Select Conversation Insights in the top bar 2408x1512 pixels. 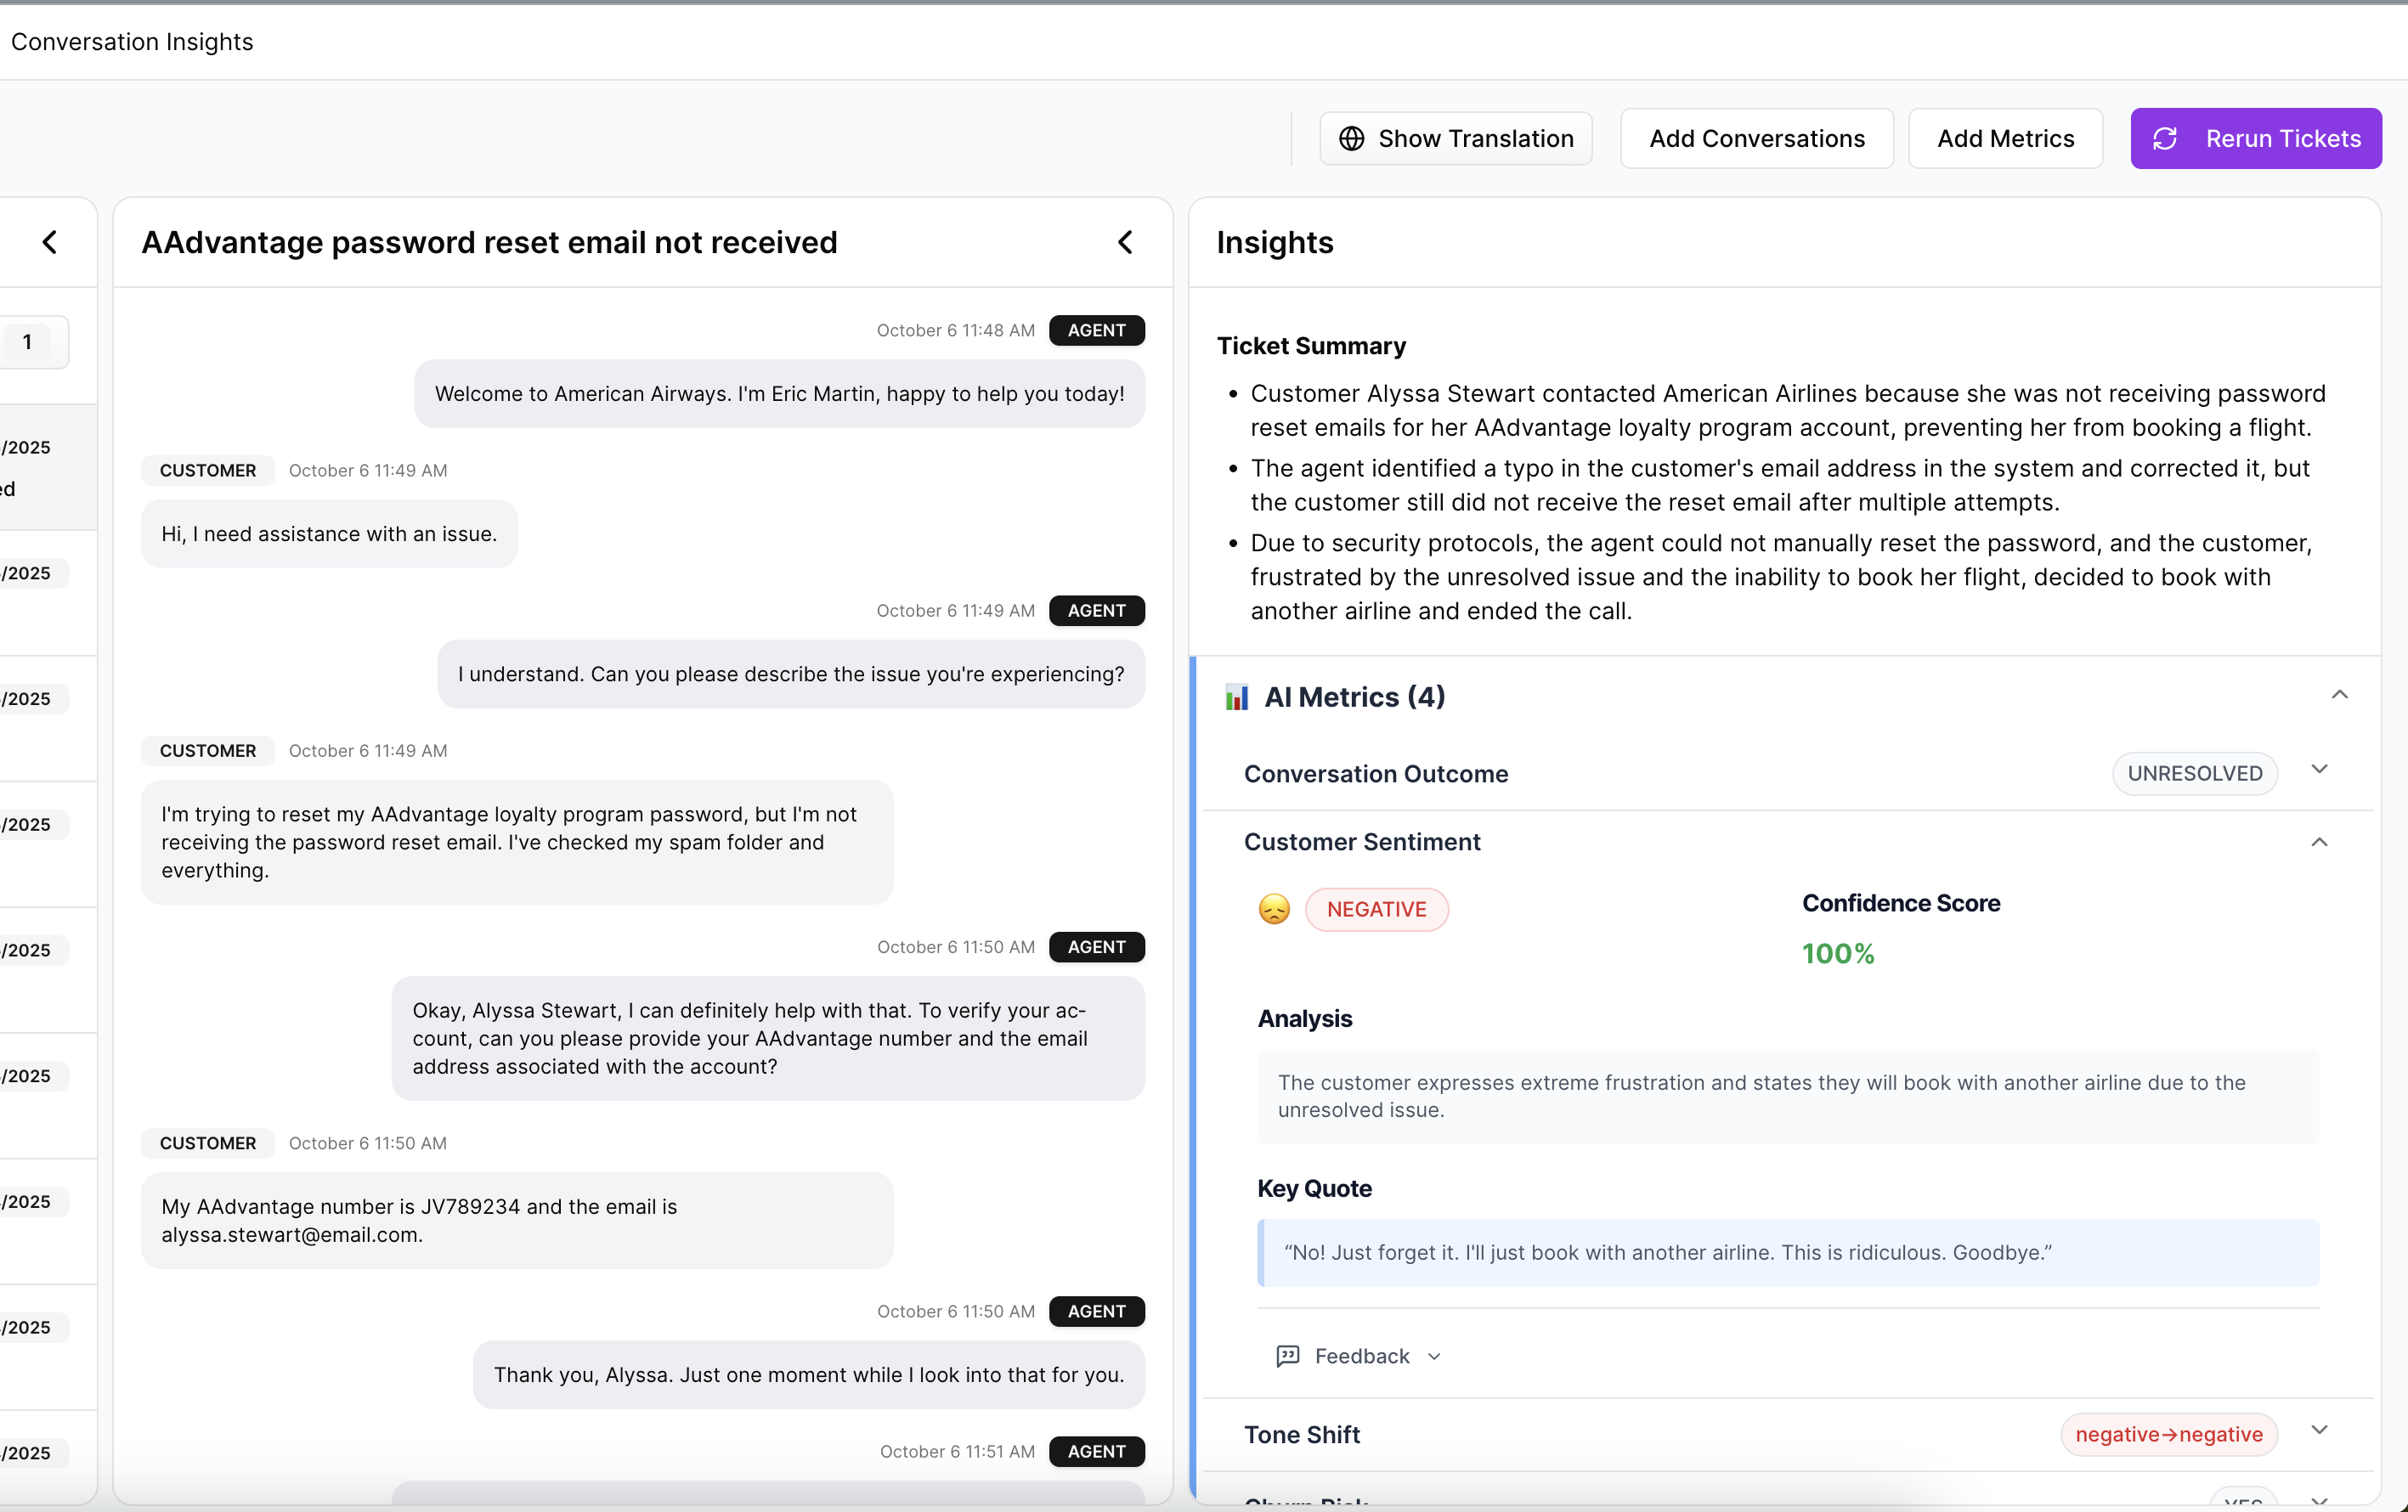[x=131, y=41]
